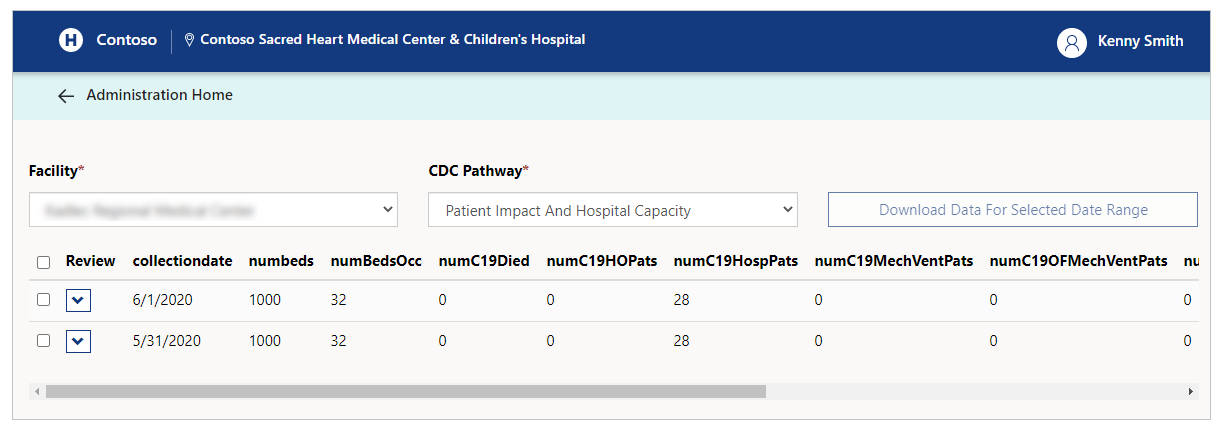Go to Administration Home link
This screenshot has height=438, width=1228.
pos(159,95)
